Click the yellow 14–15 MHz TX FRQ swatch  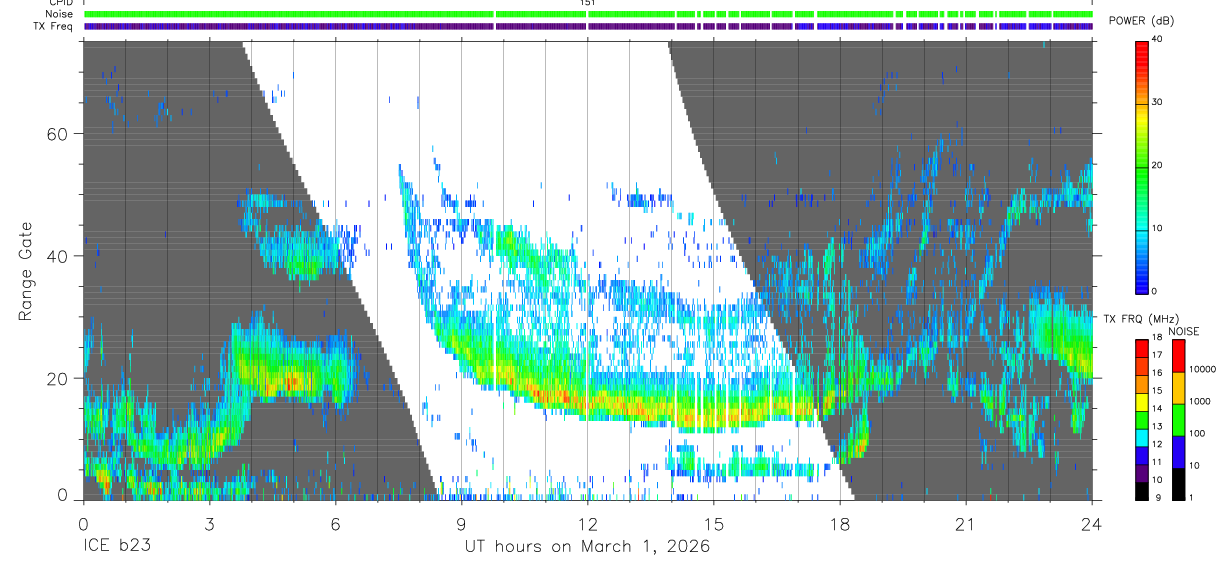[x=1141, y=402]
